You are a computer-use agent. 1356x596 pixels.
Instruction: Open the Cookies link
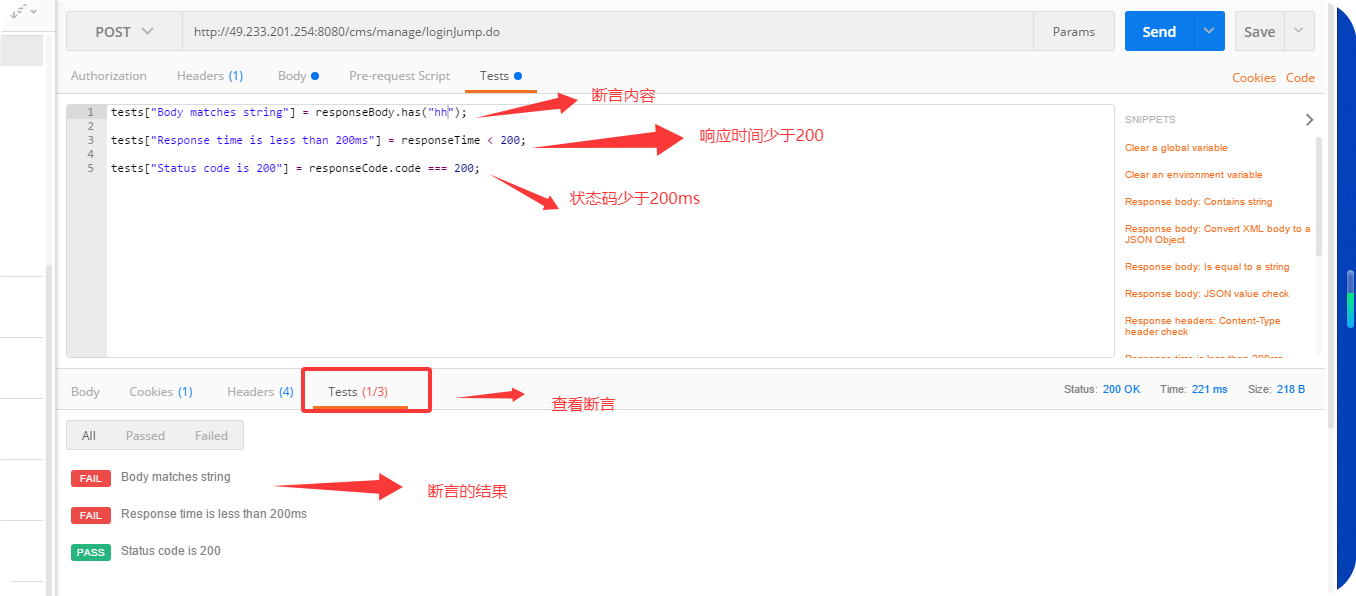(x=1254, y=78)
